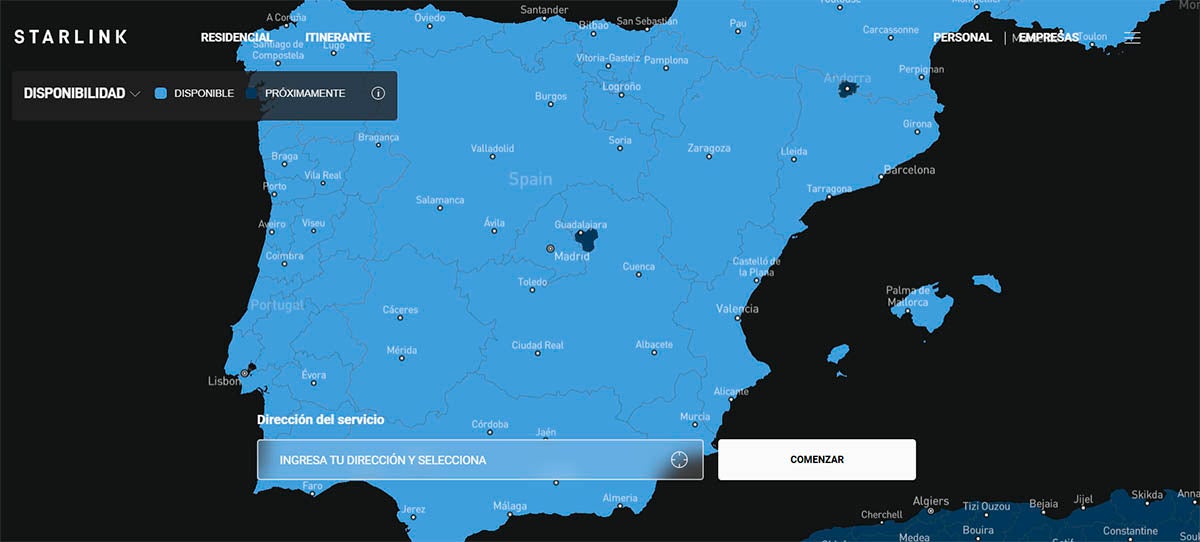Click the Dirección del servicio heading
Screen dimensions: 1200x542
(320, 420)
